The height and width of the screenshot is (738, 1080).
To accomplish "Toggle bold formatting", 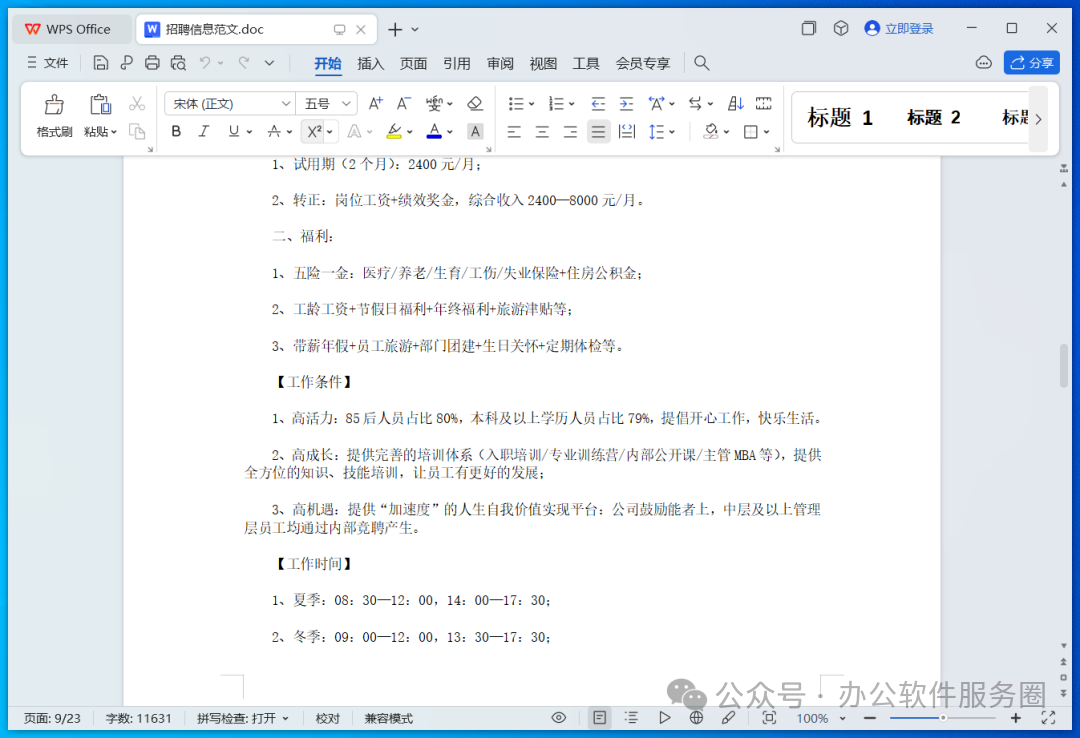I will coord(177,131).
